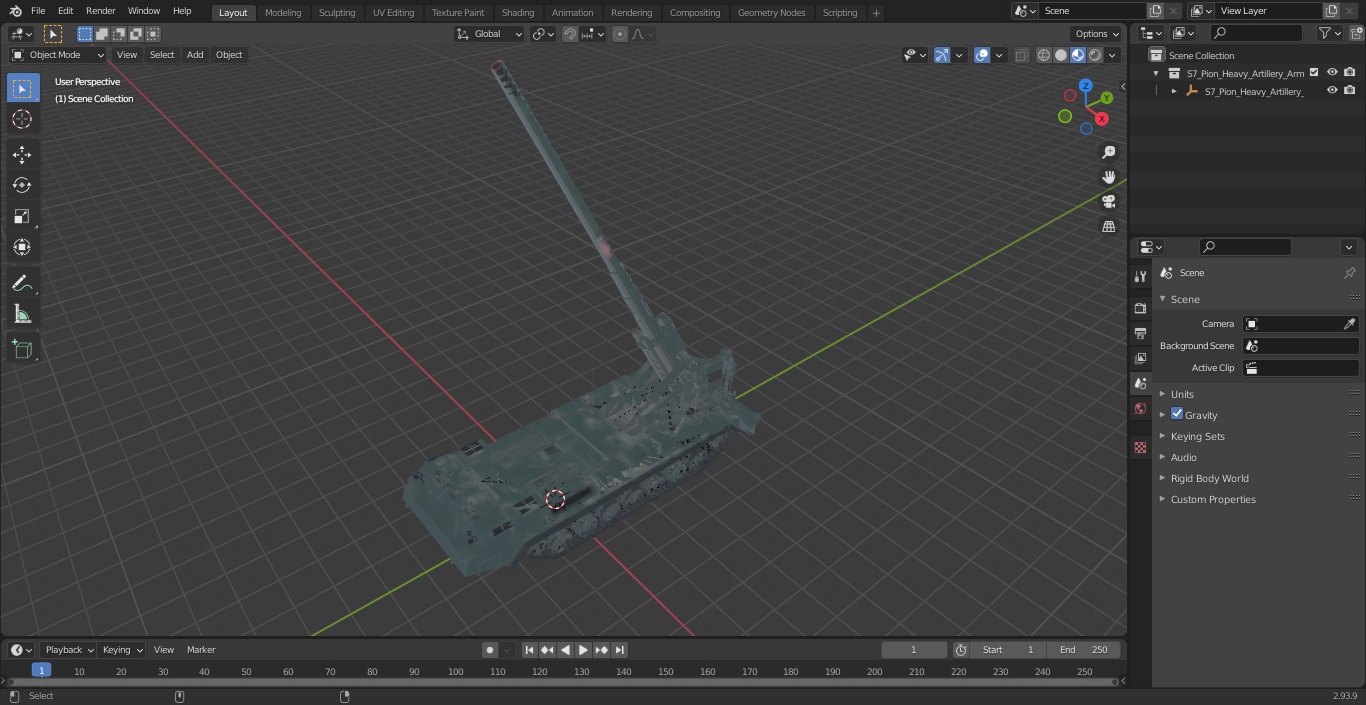Click the zoom magnifier viewport gizmo

(x=1108, y=152)
